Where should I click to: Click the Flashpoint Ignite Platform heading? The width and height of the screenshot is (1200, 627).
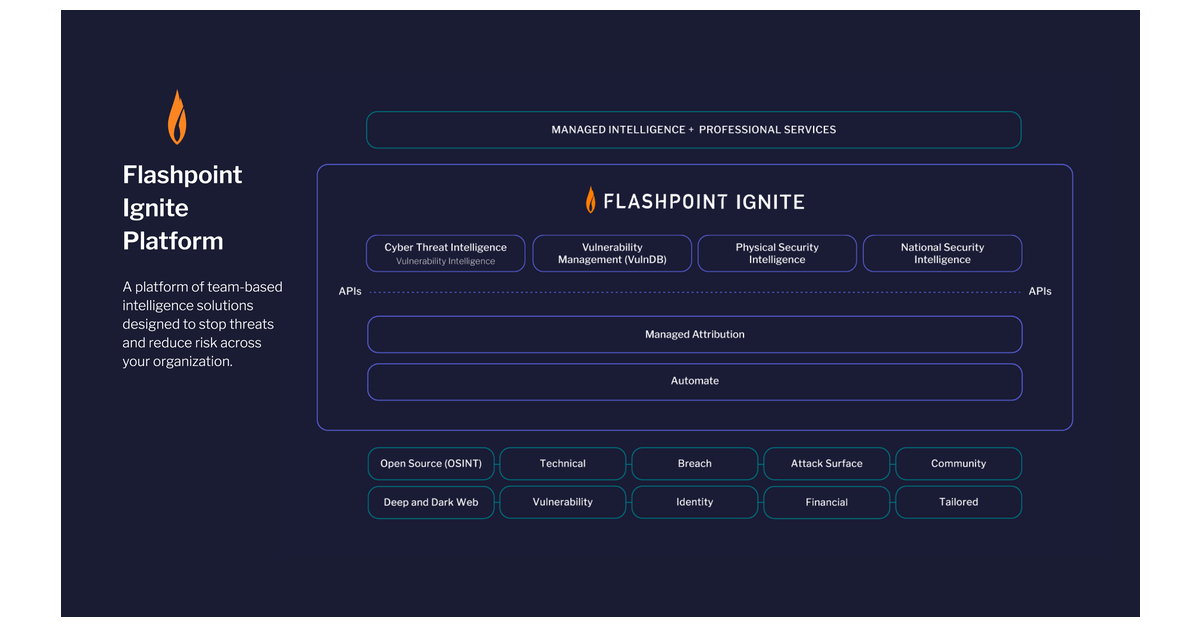[183, 208]
